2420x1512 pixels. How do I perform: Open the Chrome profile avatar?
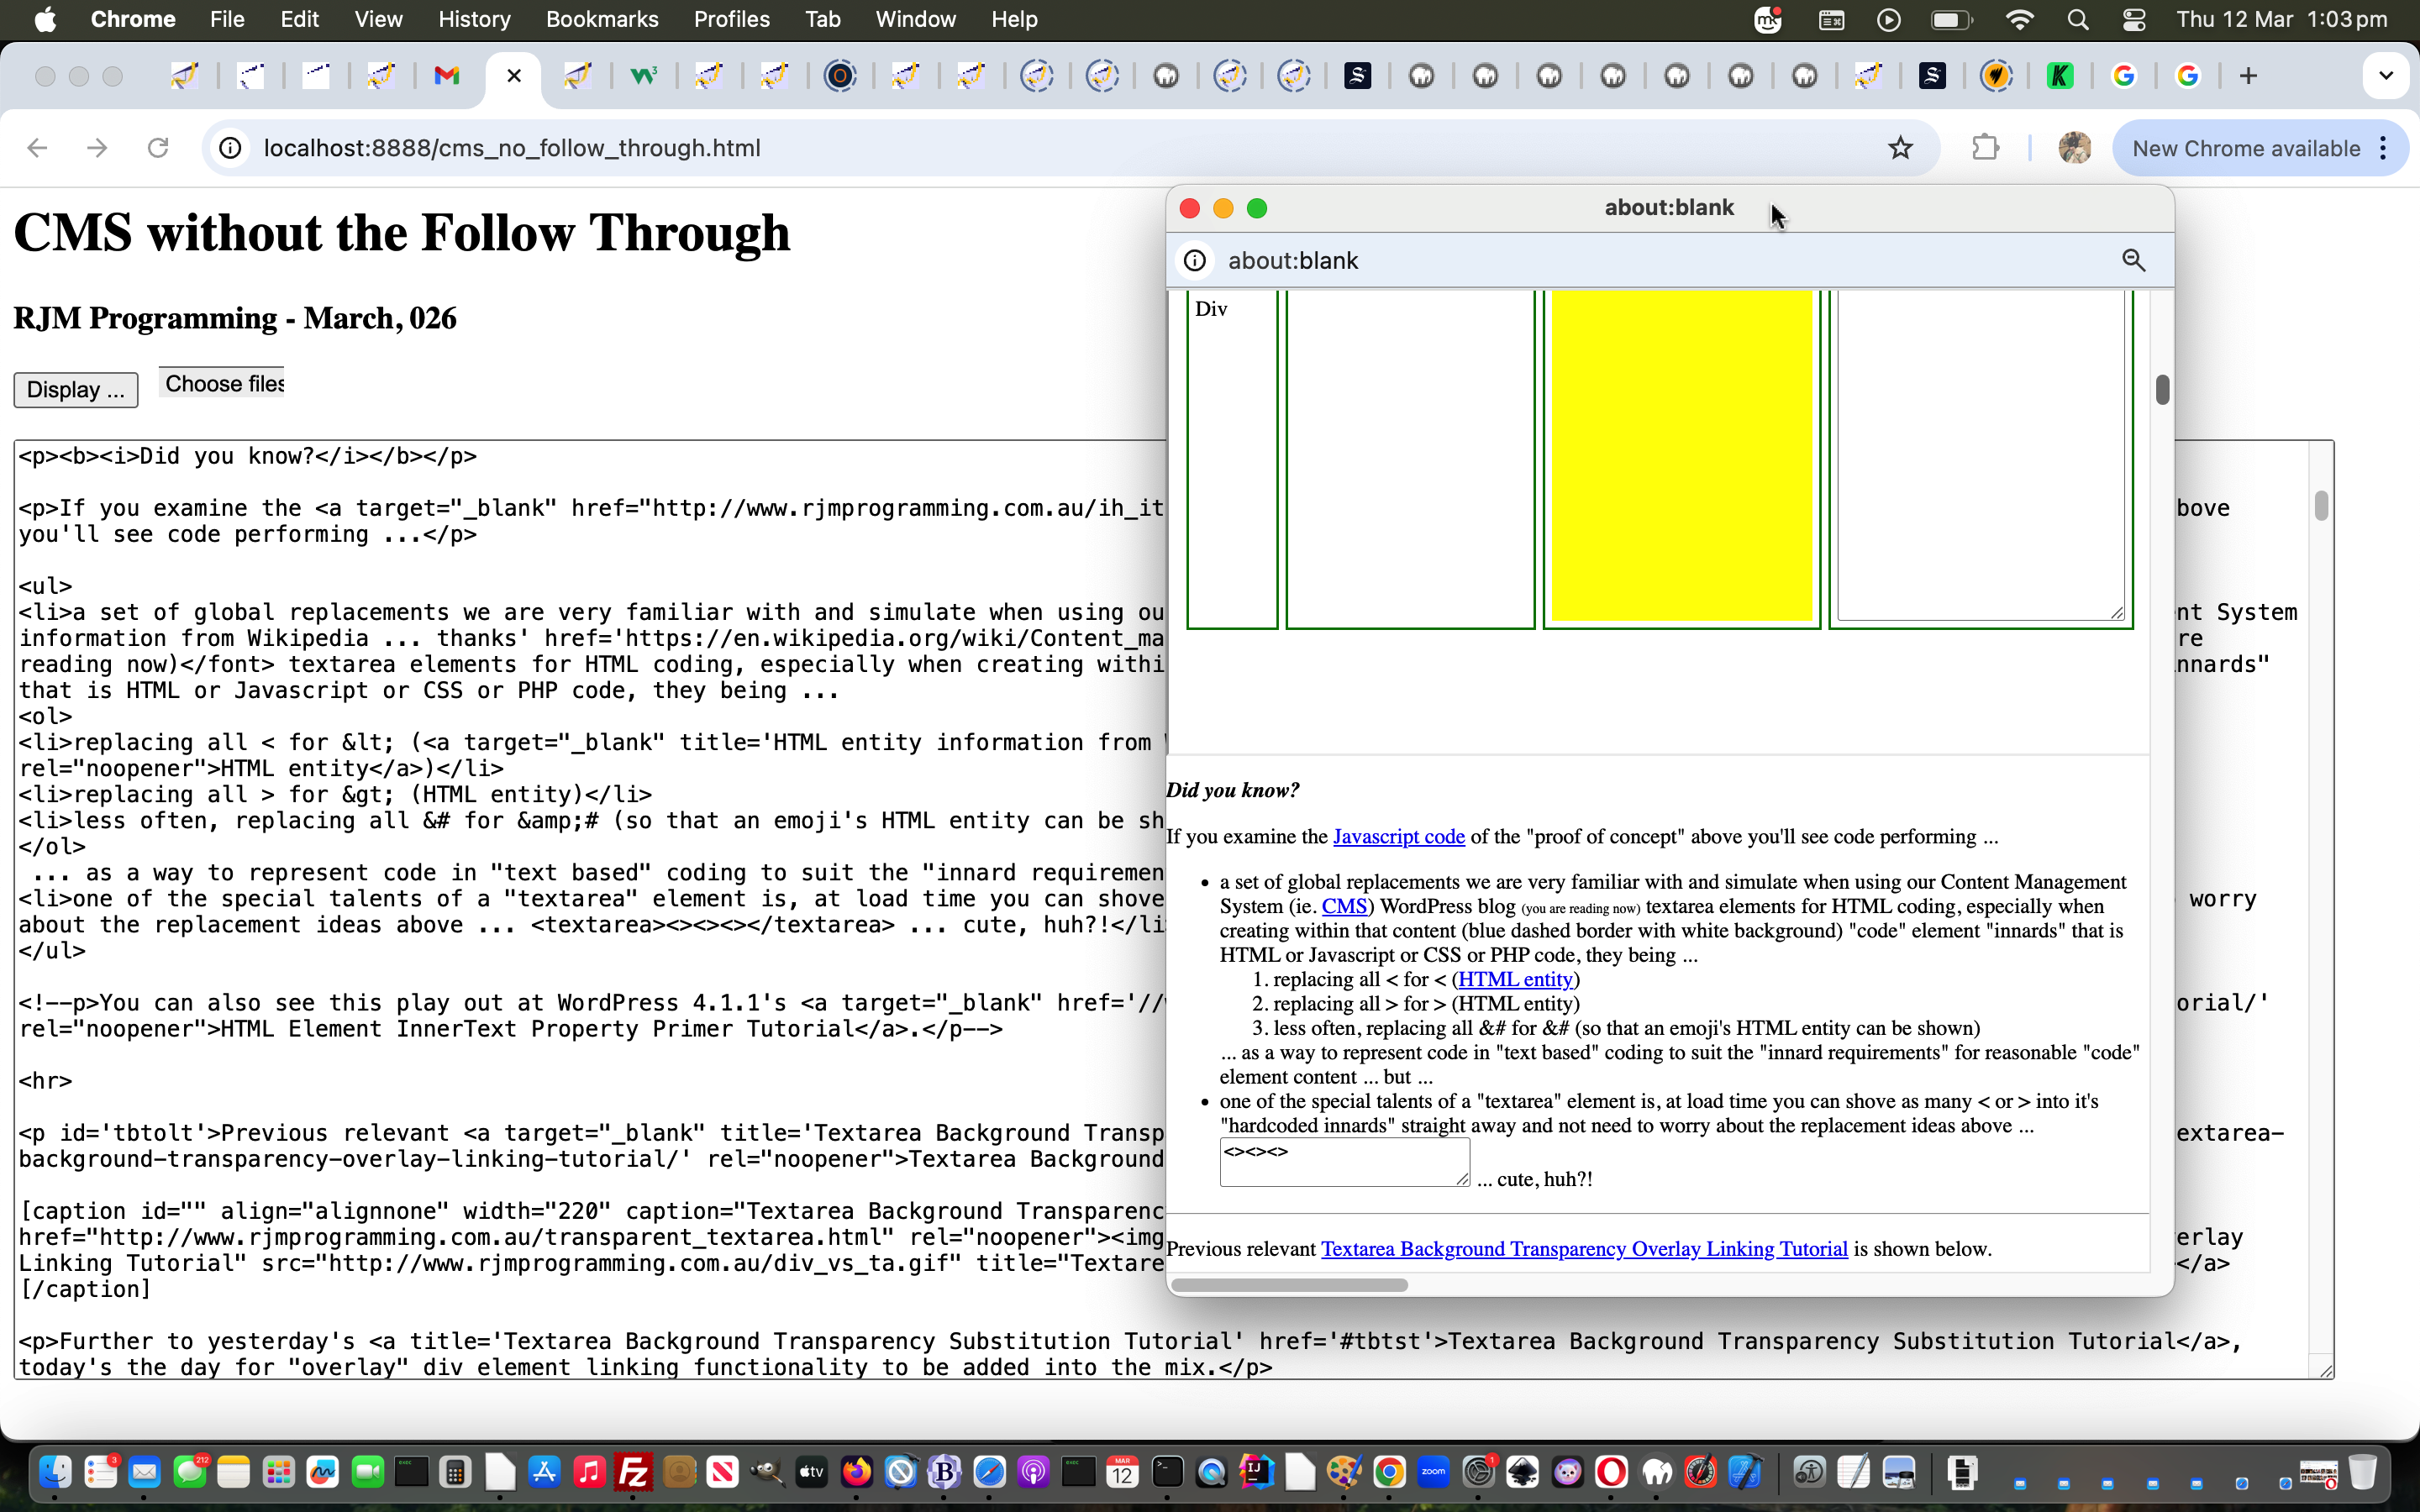(x=2074, y=147)
